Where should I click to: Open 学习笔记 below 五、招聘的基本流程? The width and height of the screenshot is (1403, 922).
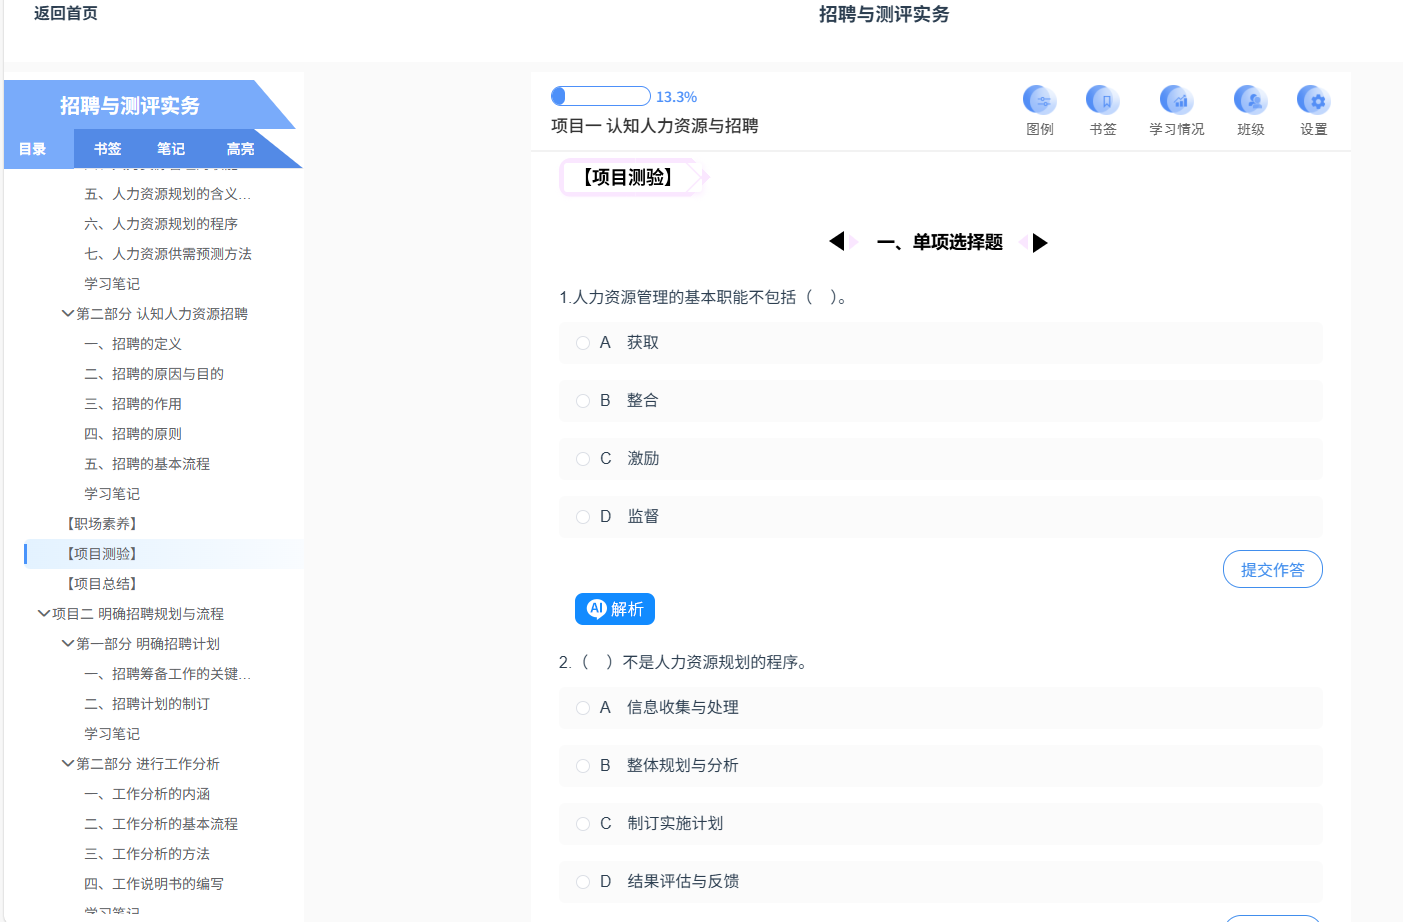click(x=112, y=494)
